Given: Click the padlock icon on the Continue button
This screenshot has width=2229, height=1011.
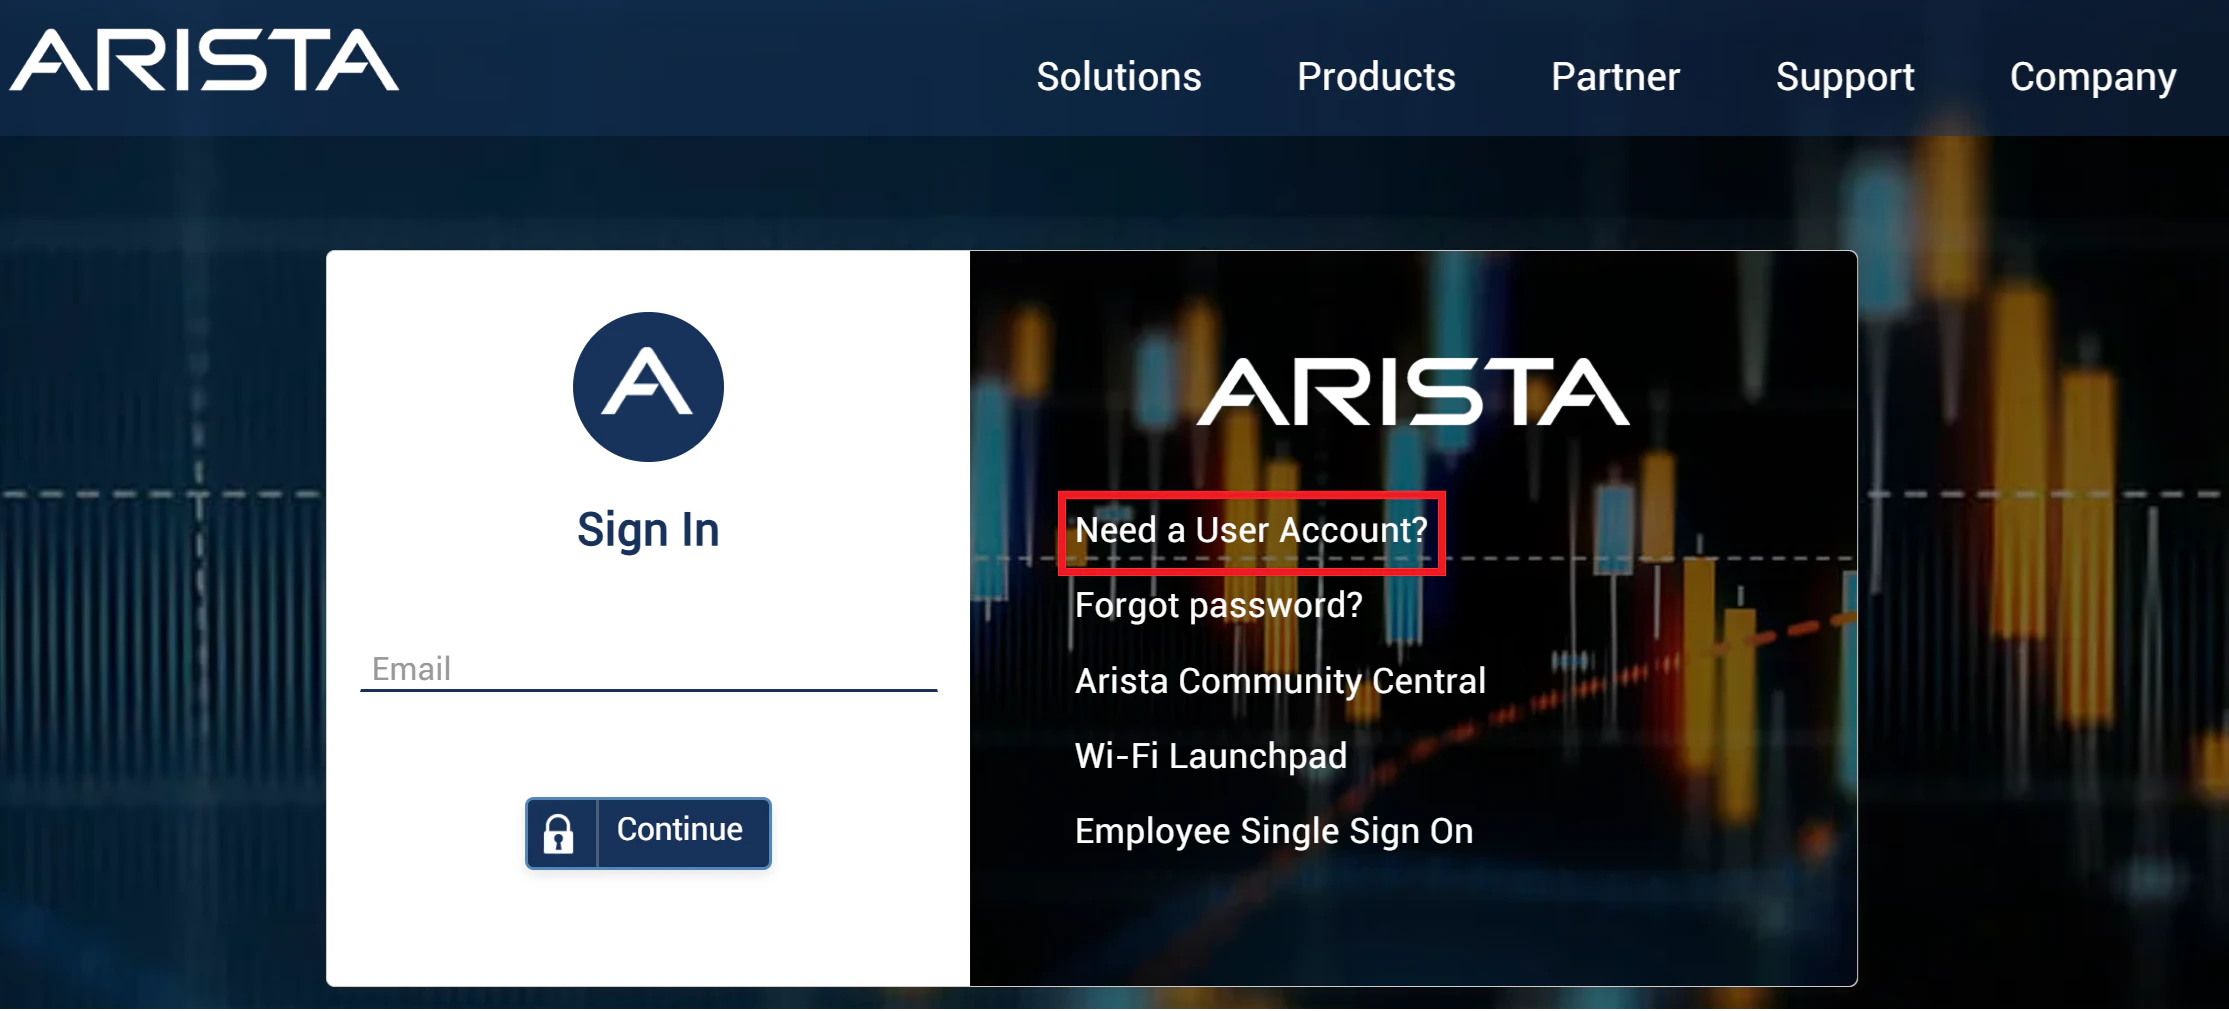Looking at the screenshot, I should [559, 833].
